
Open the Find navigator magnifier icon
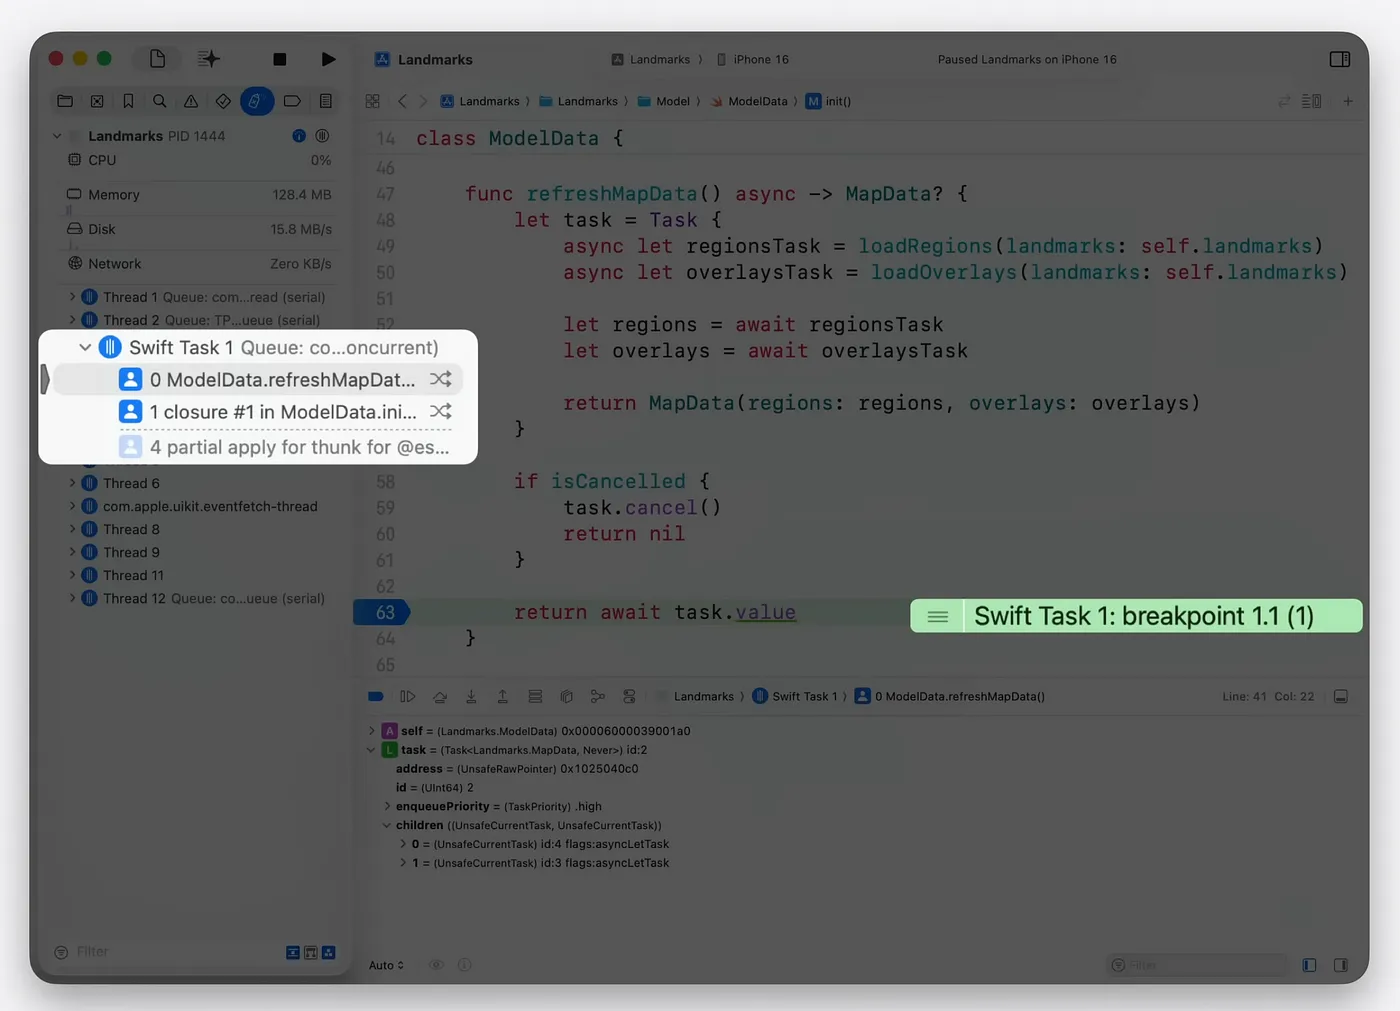(160, 101)
